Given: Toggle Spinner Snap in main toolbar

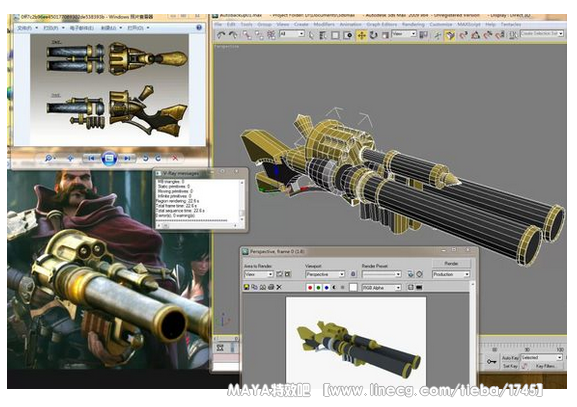Looking at the screenshot, I should [500, 35].
